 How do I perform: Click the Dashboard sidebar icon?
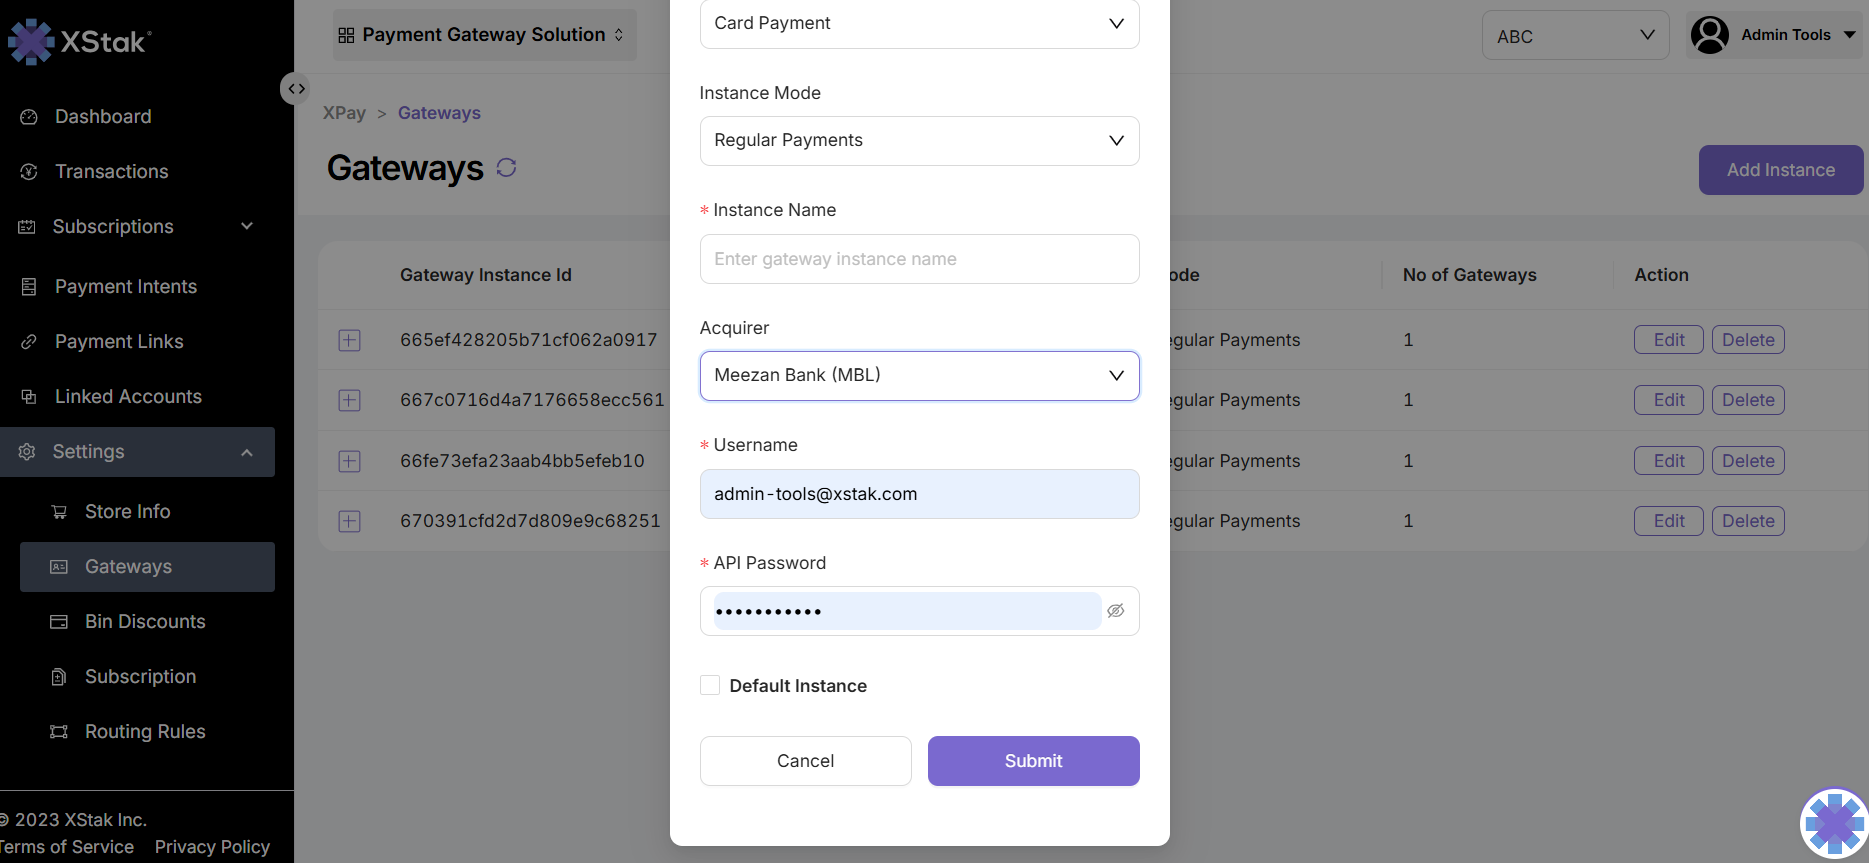[x=29, y=117]
